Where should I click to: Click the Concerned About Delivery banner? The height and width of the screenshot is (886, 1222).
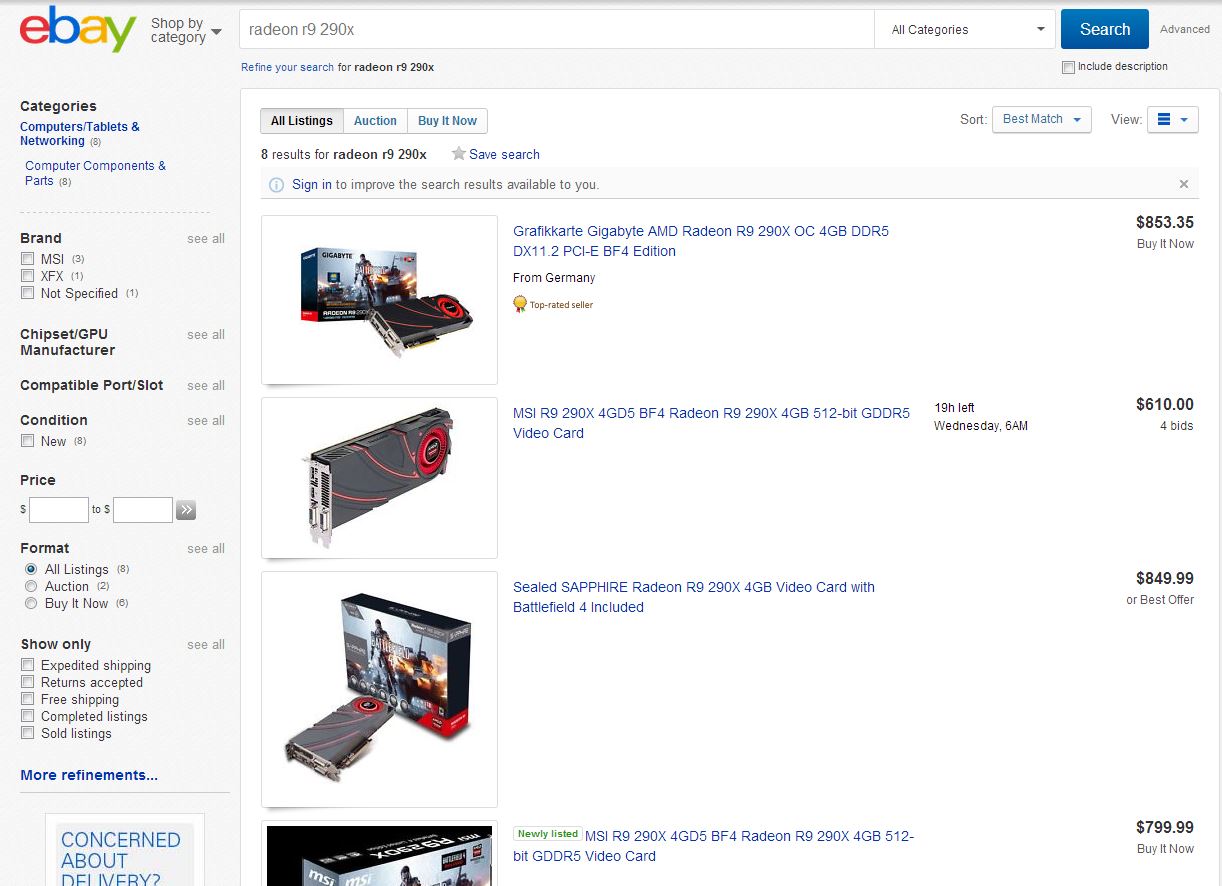[125, 850]
